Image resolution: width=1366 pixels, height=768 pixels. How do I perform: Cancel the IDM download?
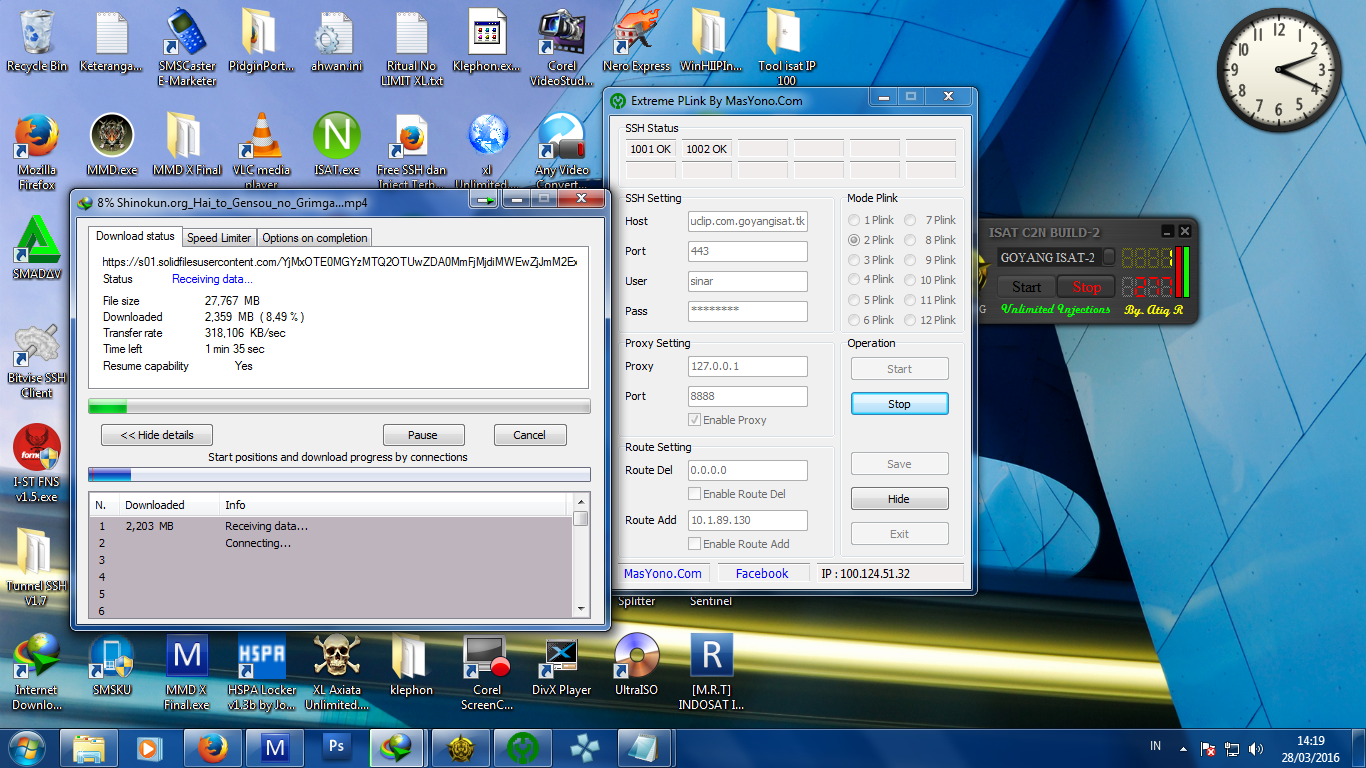pos(530,435)
